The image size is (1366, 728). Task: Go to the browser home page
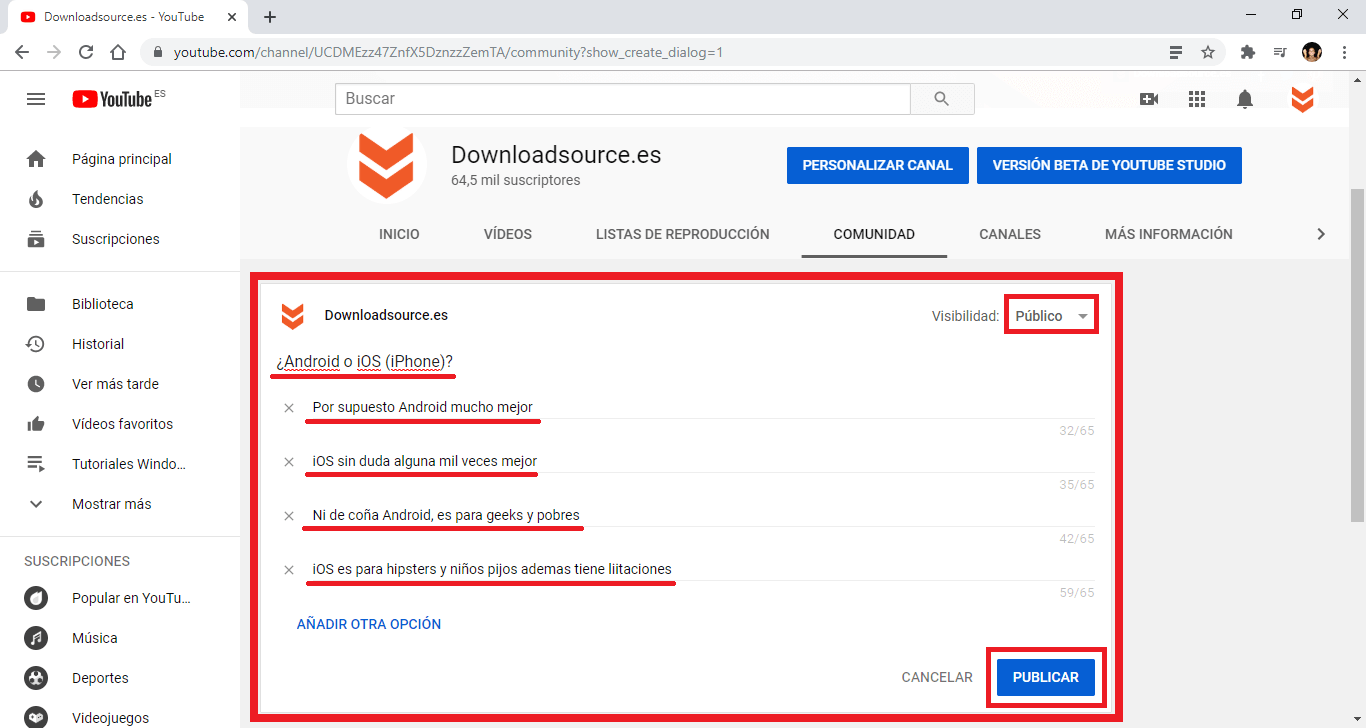(118, 52)
